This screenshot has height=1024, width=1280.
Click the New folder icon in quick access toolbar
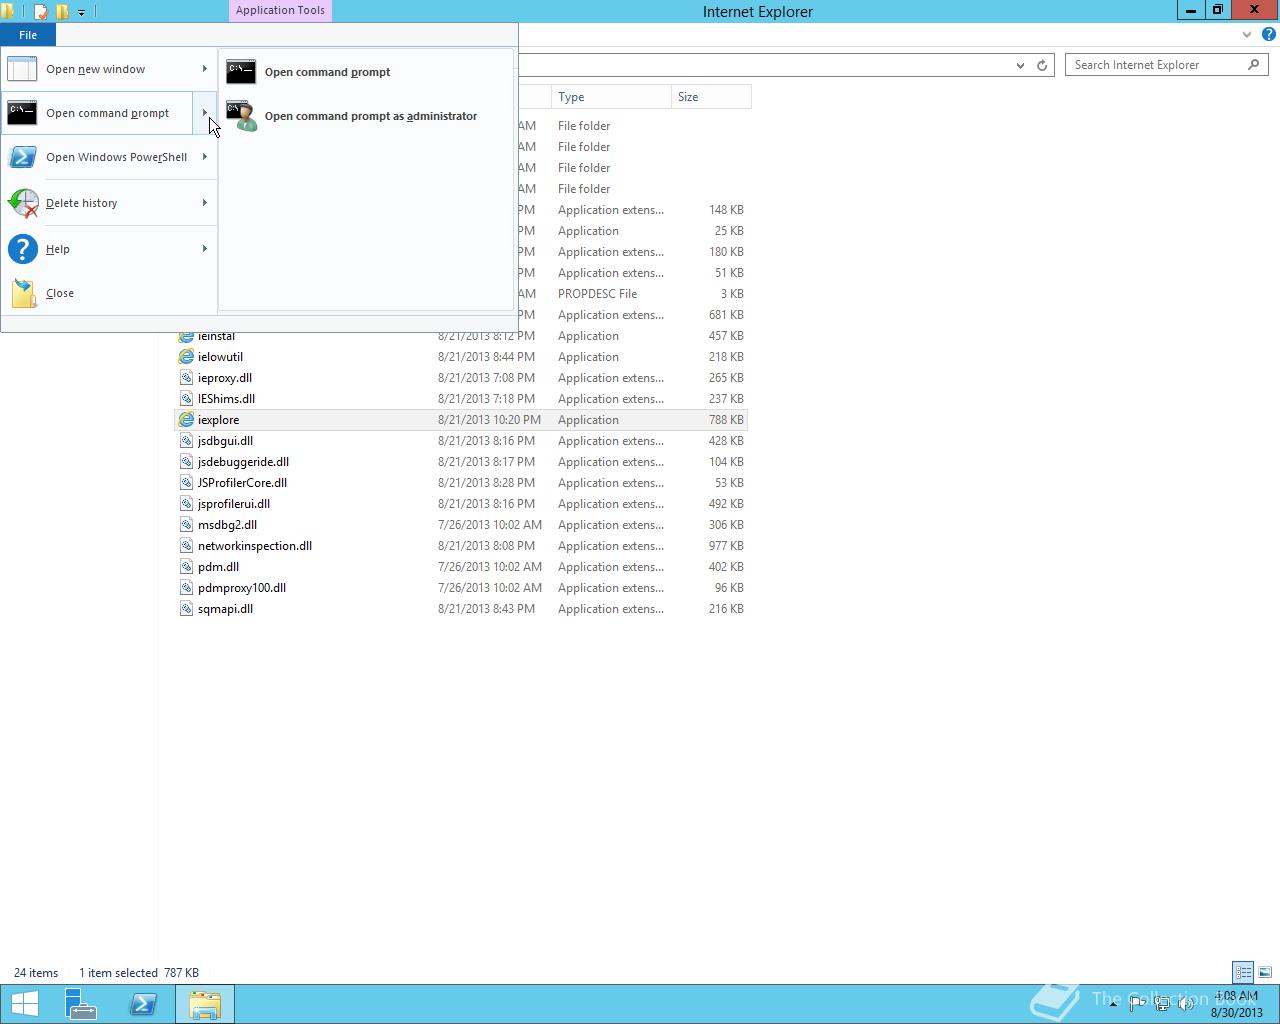pos(62,12)
